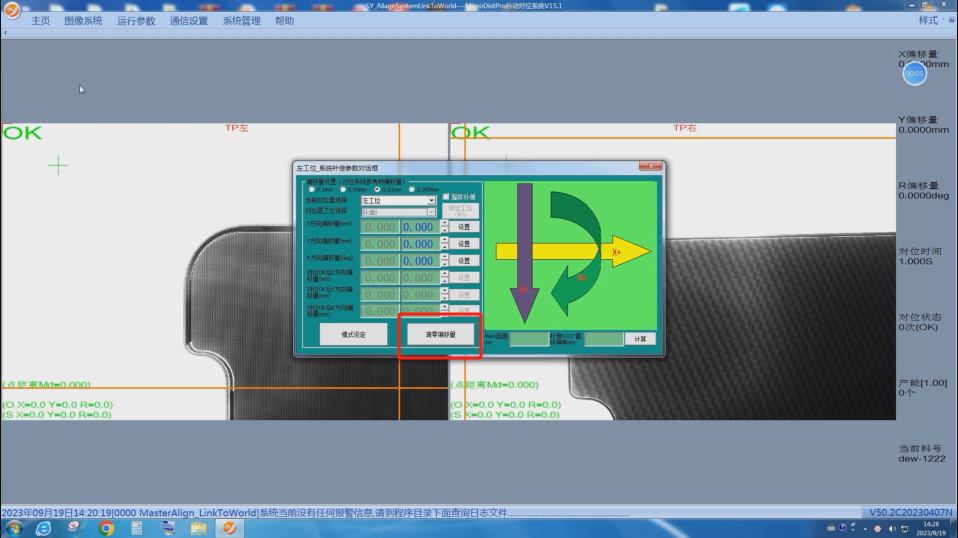
Task: Click the 计算 button
Action: [x=640, y=339]
